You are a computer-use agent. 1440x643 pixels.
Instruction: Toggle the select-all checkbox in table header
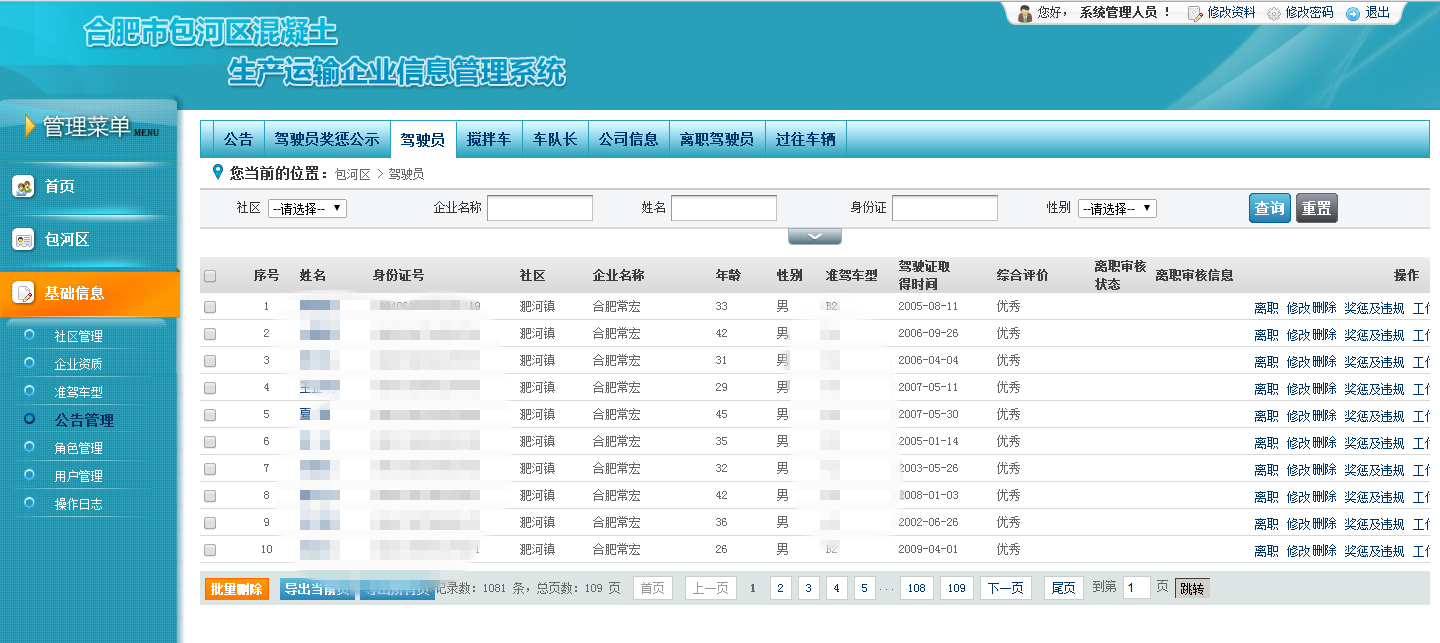pyautogui.click(x=210, y=276)
